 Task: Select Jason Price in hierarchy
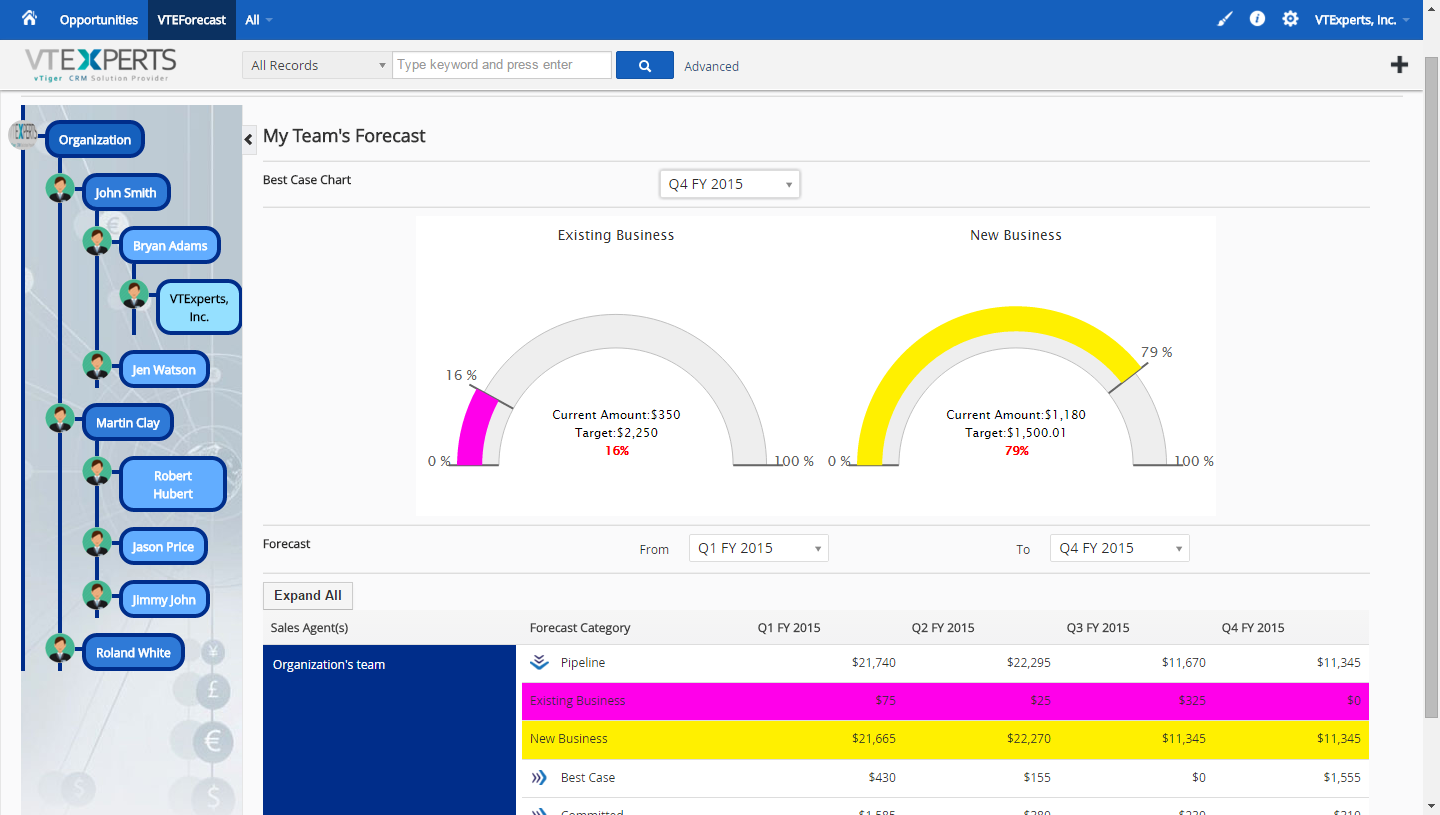163,547
